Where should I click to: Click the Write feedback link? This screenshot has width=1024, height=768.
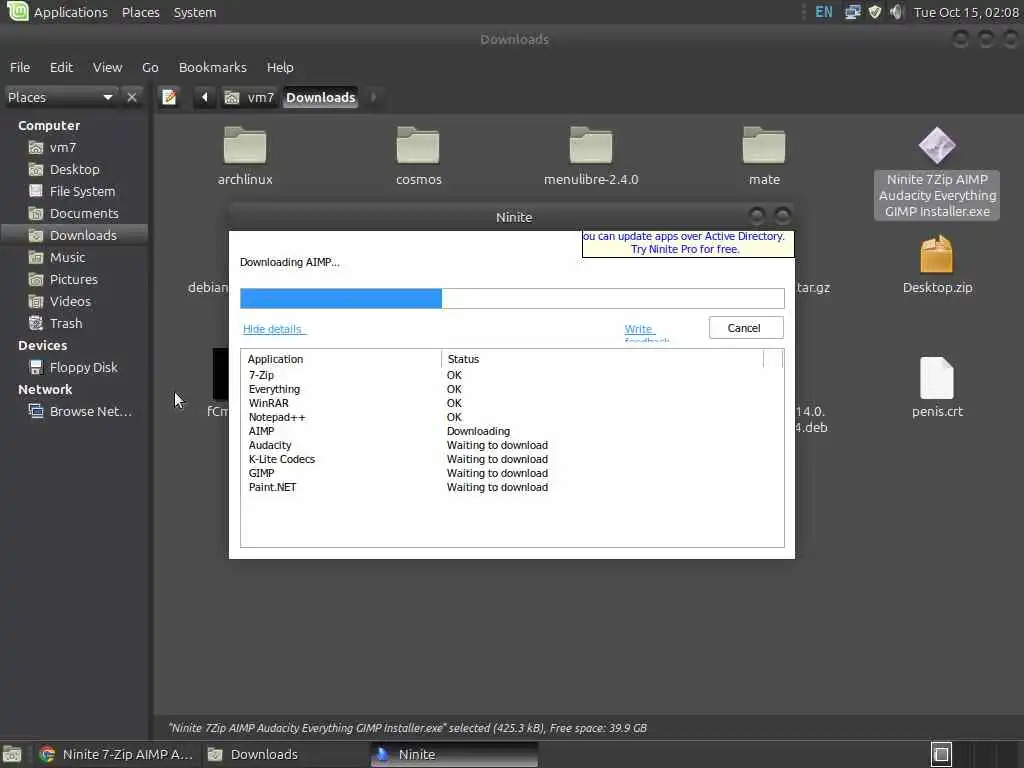[x=646, y=333]
